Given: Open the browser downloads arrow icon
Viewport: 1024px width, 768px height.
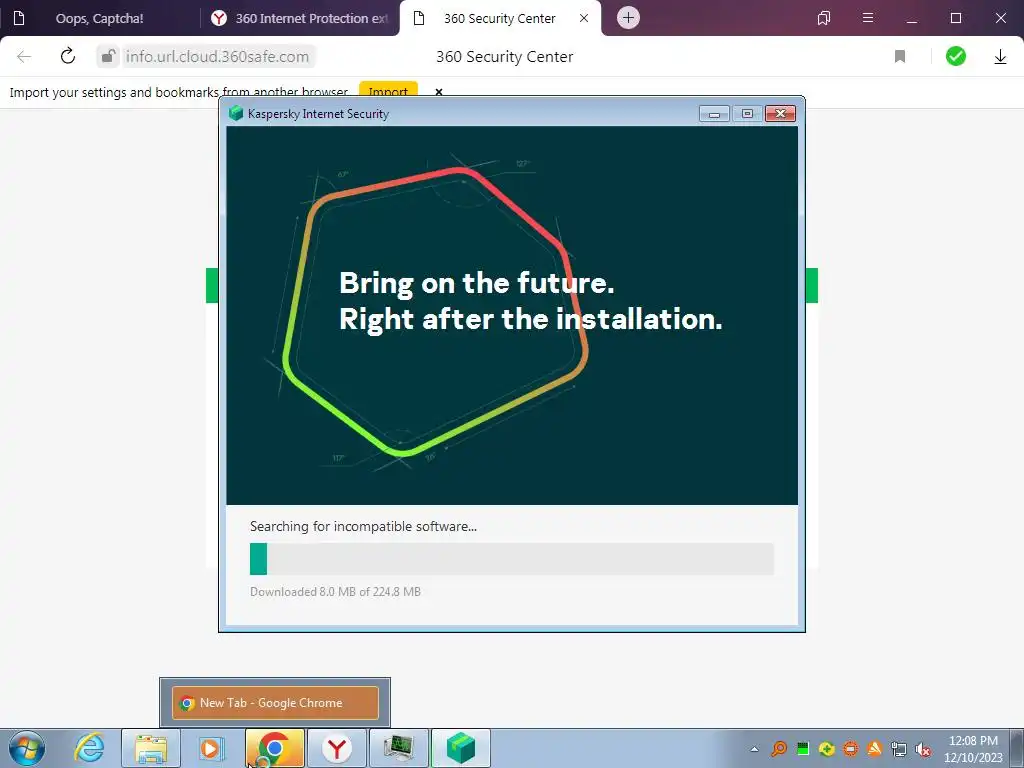Looking at the screenshot, I should pos(1000,57).
